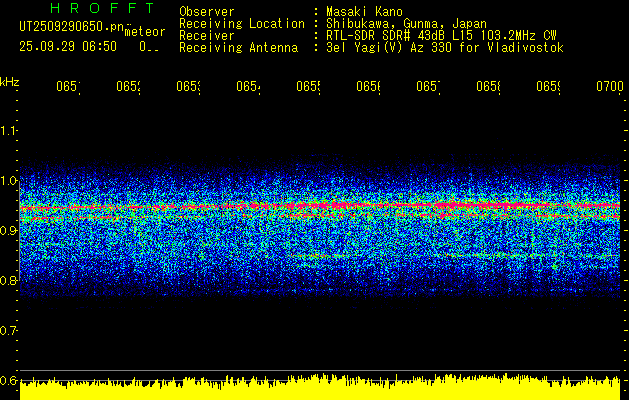Viewport: 629px width, 400px height.
Task: Select the 3el Yagi(V) Az 330 antenna text
Action: tap(445, 48)
